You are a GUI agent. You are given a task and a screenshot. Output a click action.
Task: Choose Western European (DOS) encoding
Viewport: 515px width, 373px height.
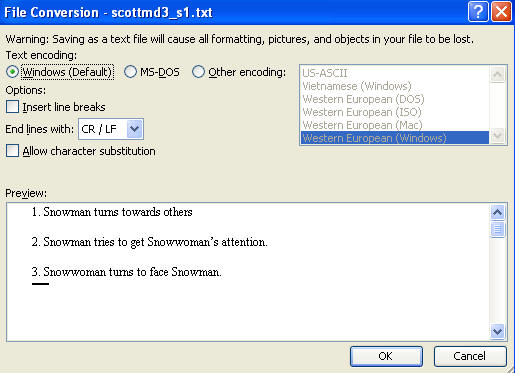click(x=395, y=99)
